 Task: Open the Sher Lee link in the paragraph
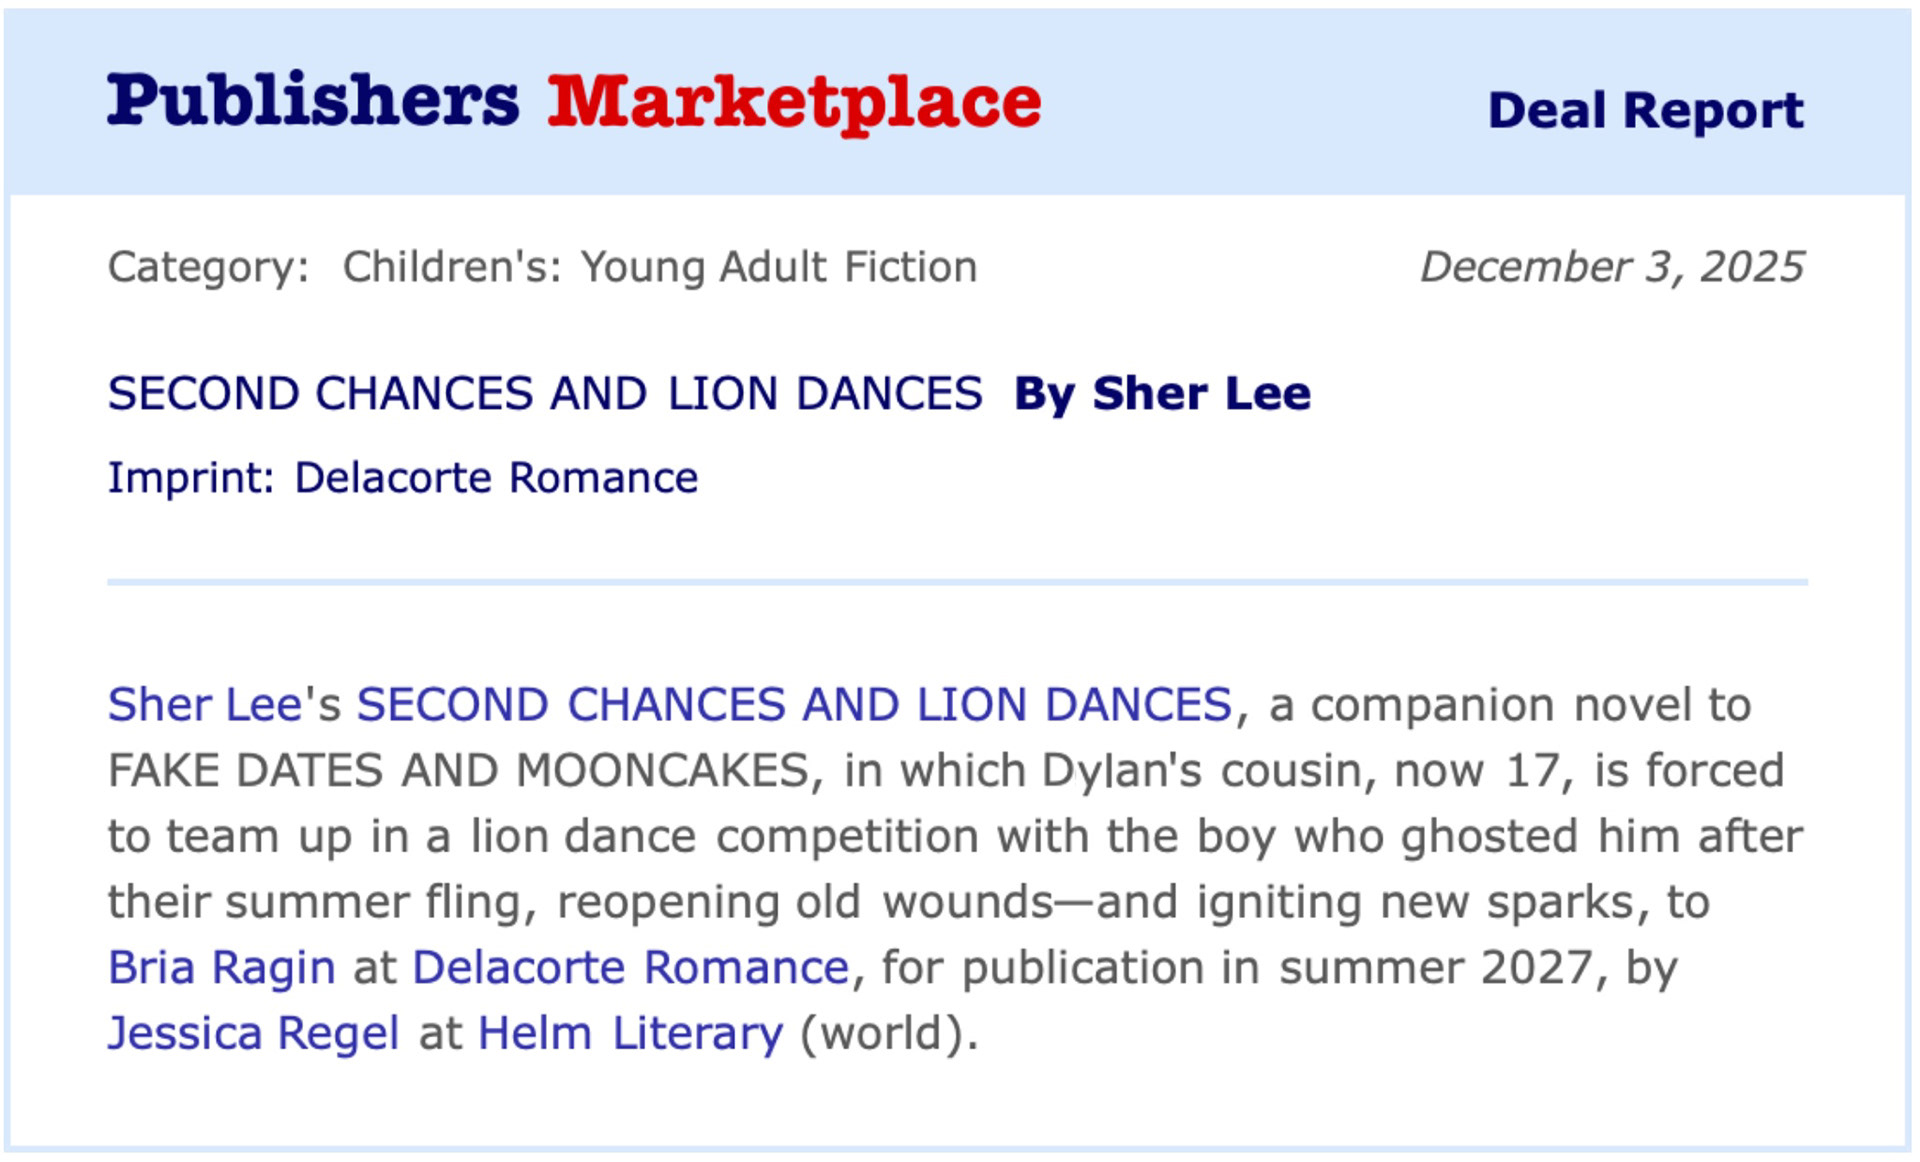click(204, 705)
